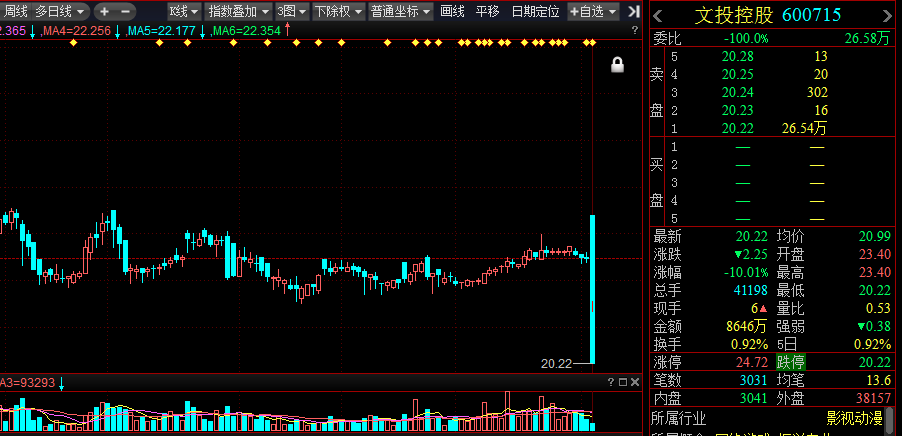
Task: Maximize the volume indicator panel
Action: [623, 382]
